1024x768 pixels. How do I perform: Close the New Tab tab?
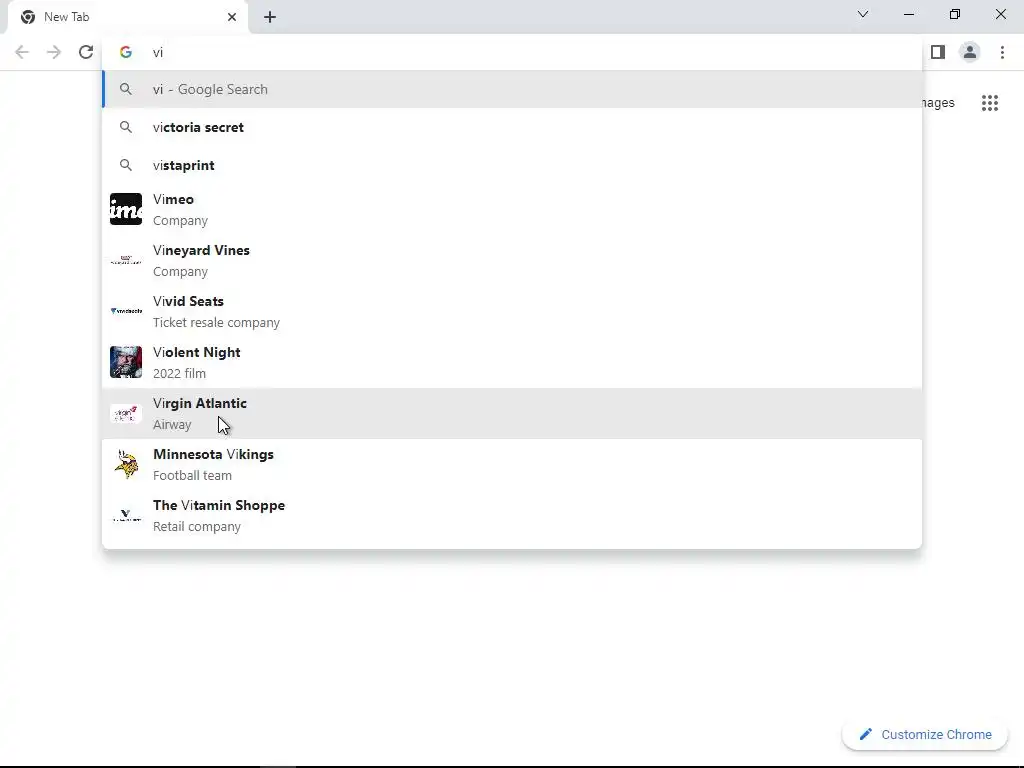[x=232, y=17]
